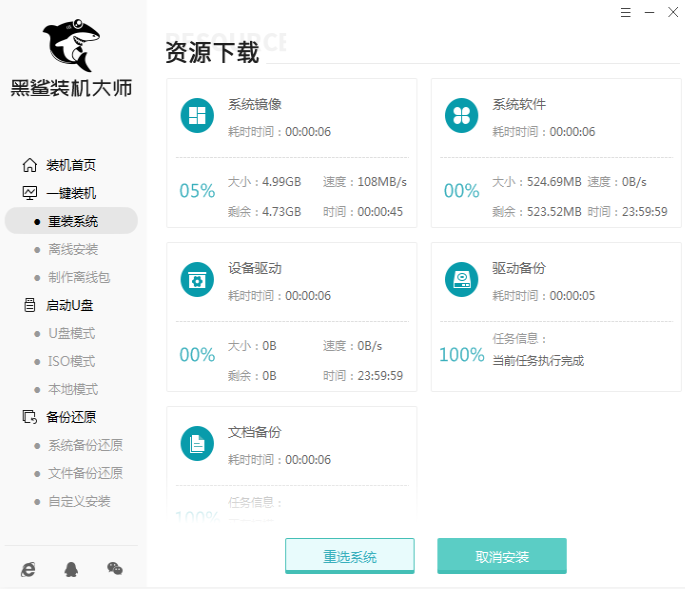Screen dimensions: 685x589
Task: Open the QQ penguin icon in sidebar
Action: [71, 568]
